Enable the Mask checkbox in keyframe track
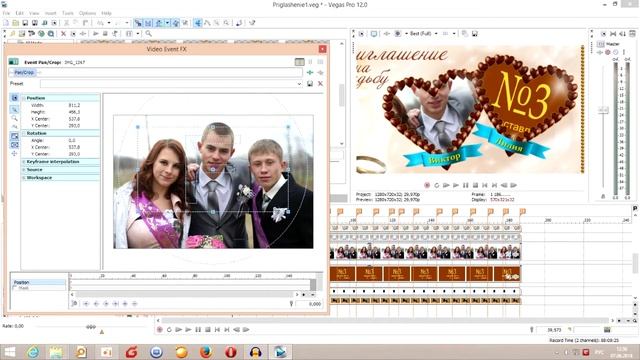This screenshot has height=360, width=640. [x=15, y=288]
